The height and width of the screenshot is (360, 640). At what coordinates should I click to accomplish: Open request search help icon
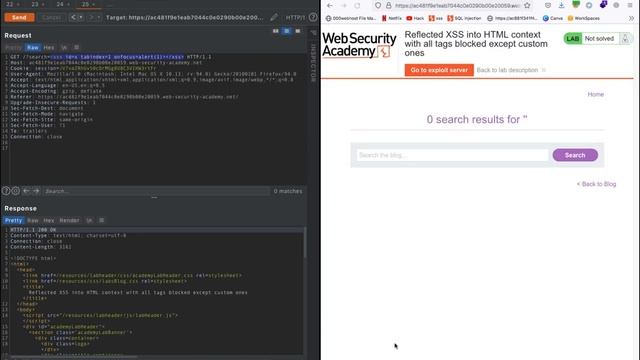(6, 191)
